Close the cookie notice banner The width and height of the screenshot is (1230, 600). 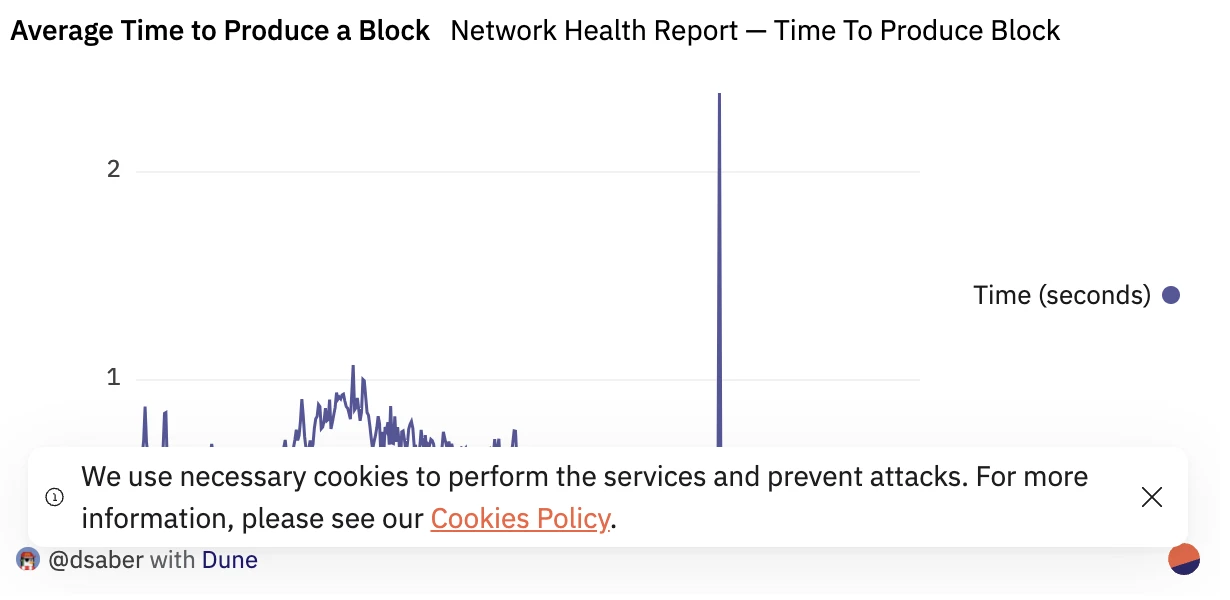click(x=1151, y=497)
